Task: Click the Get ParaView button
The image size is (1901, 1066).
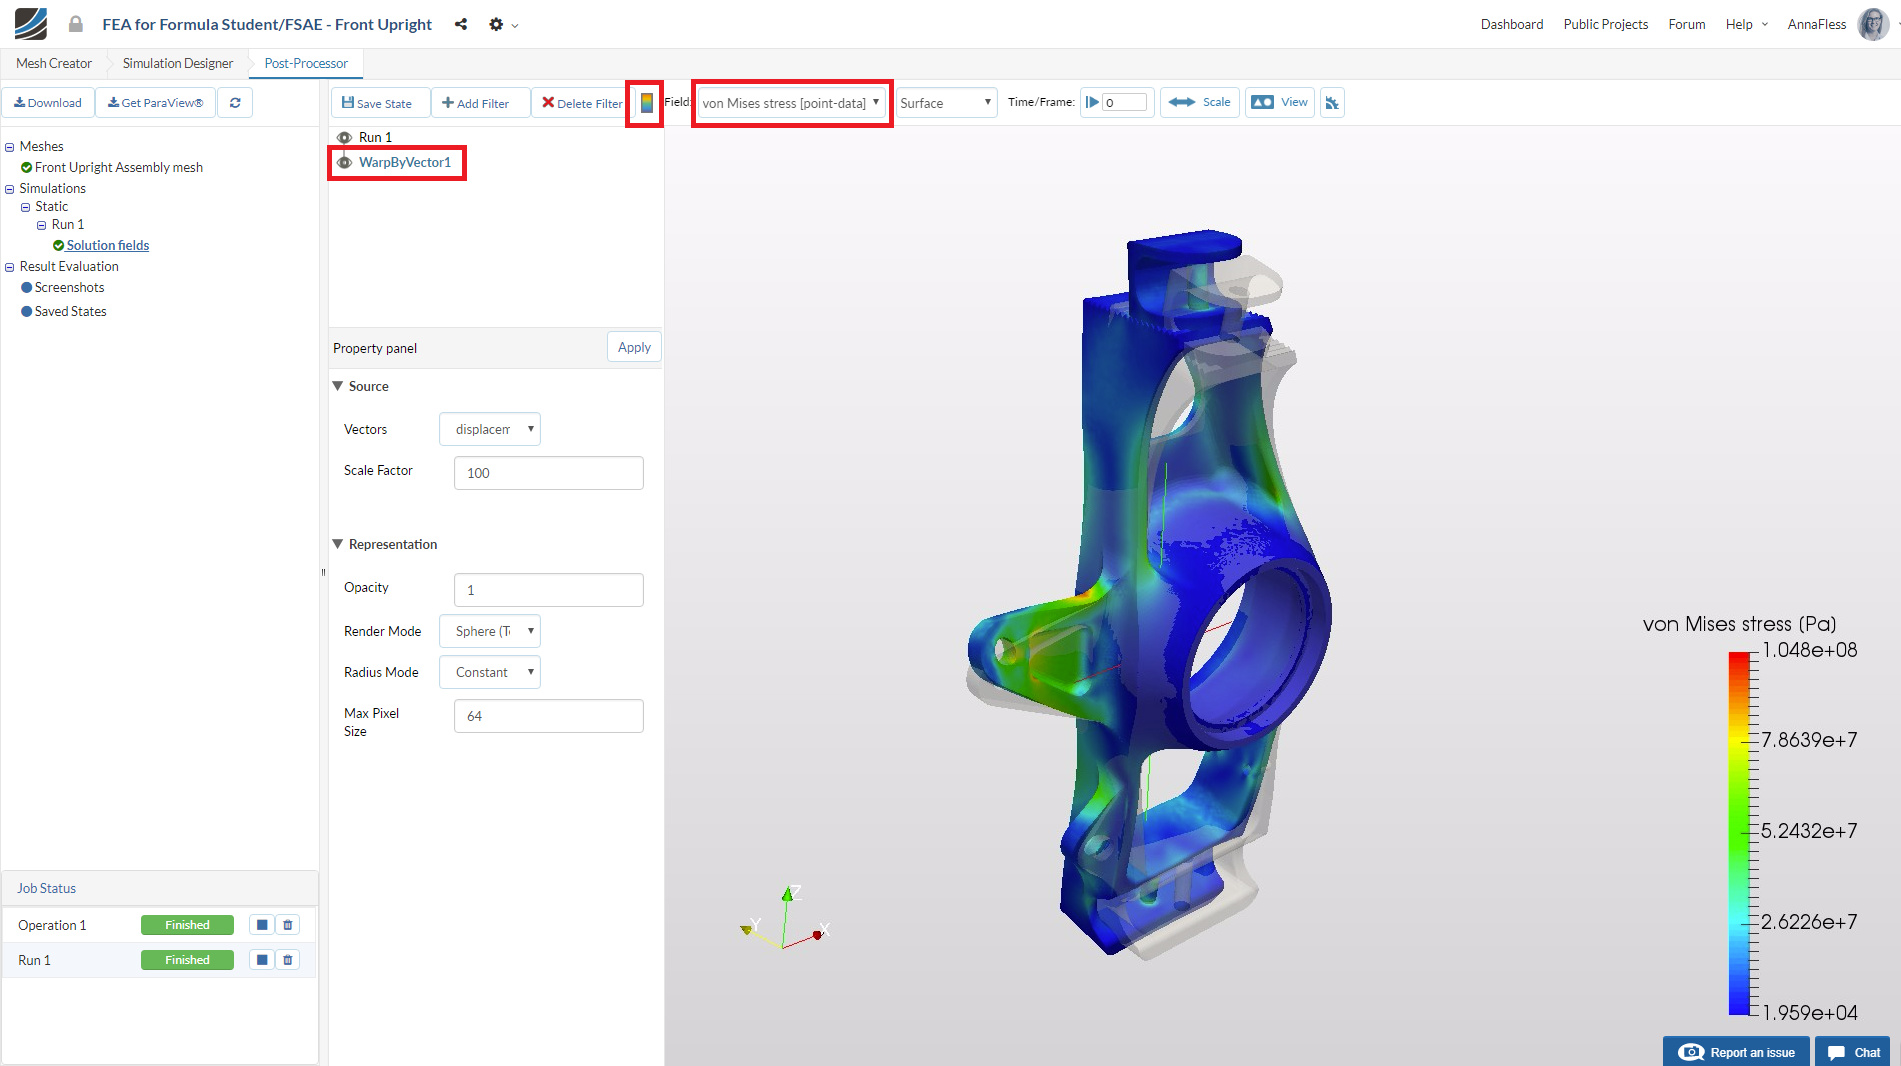Action: point(155,103)
